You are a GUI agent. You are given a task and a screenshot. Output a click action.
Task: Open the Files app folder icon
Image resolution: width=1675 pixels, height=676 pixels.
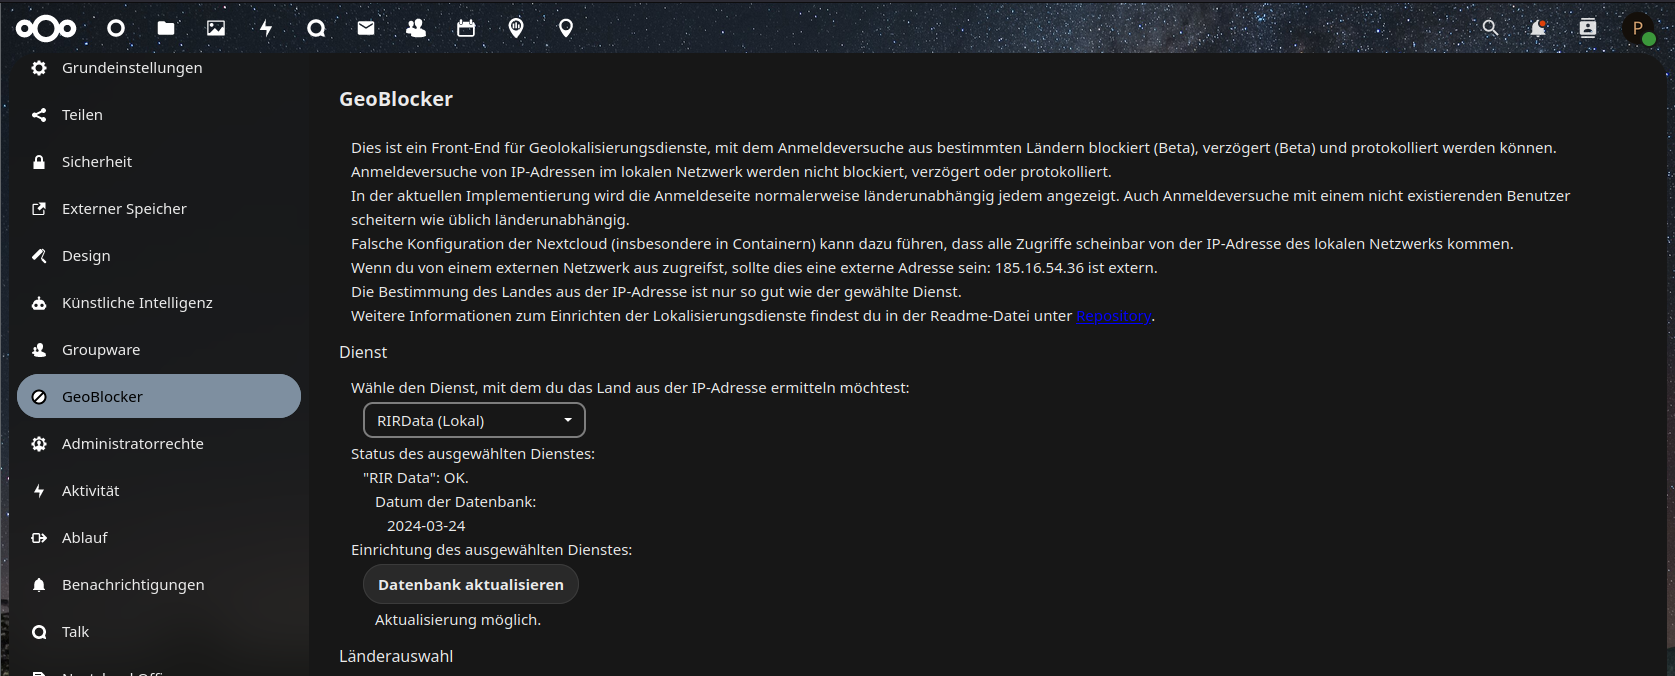[166, 28]
